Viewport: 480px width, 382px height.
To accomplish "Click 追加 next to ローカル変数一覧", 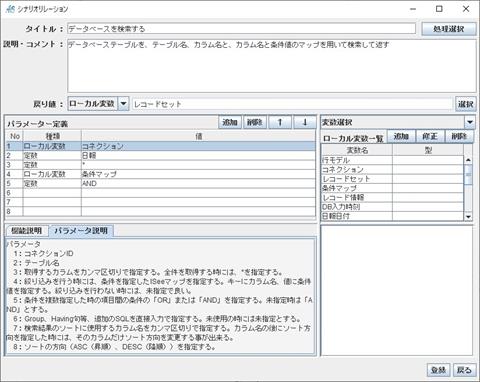I will [401, 136].
